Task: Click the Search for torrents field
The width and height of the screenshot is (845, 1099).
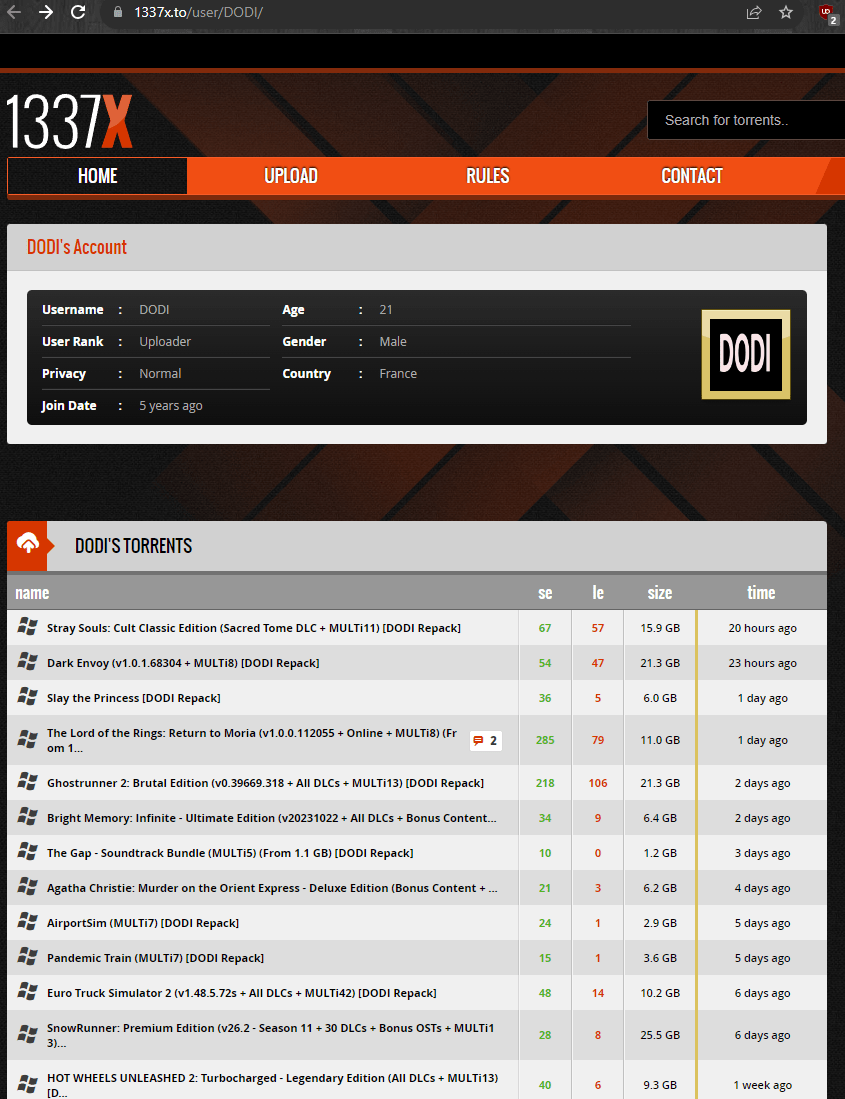Action: [746, 120]
